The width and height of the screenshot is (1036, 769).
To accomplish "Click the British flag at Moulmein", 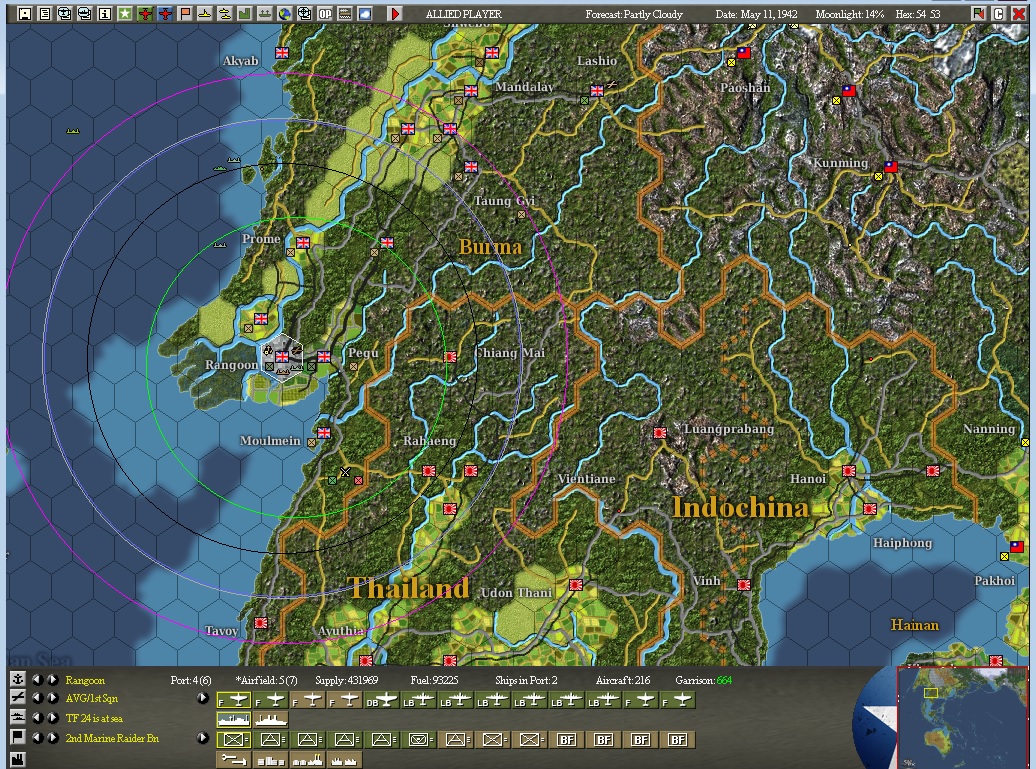I will [x=324, y=433].
